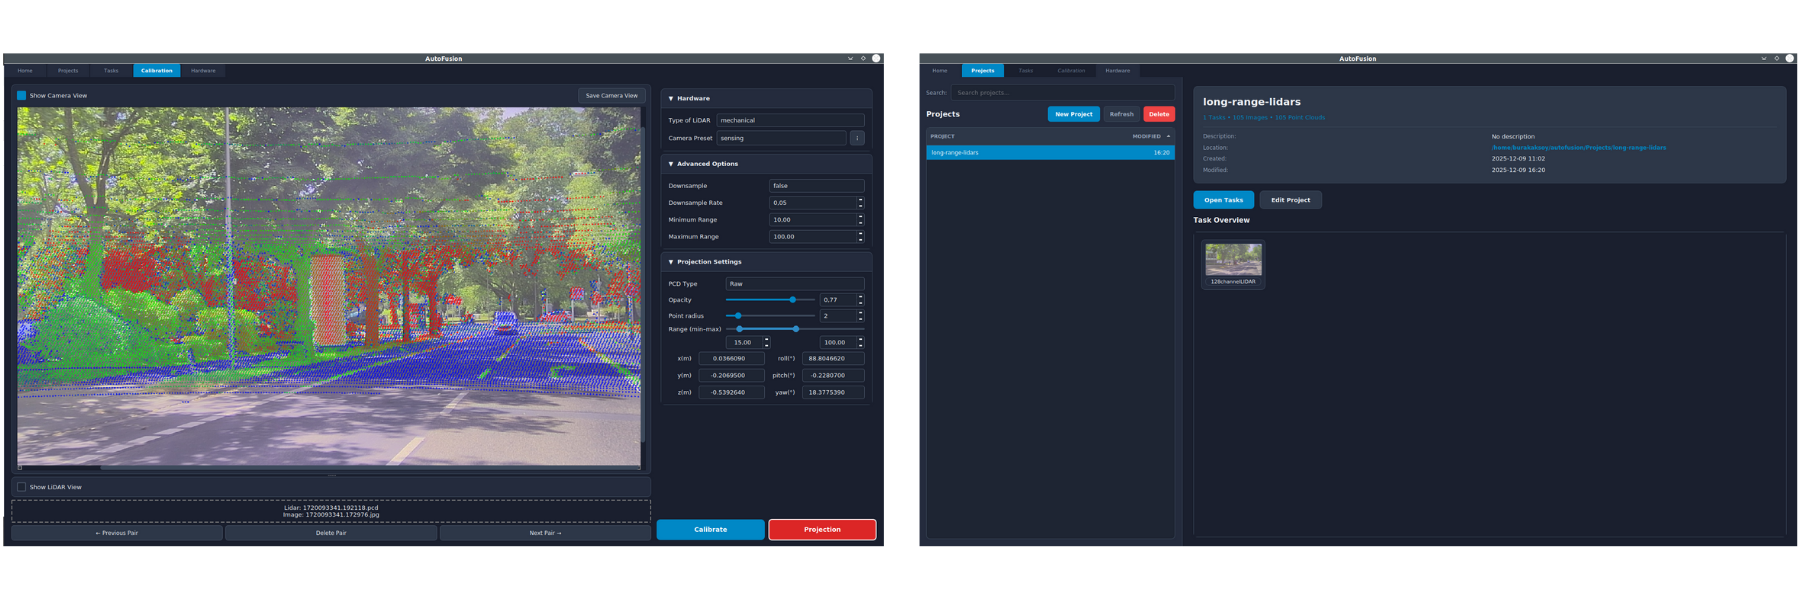Click the New Project button
The image size is (1800, 600).
coord(1073,114)
